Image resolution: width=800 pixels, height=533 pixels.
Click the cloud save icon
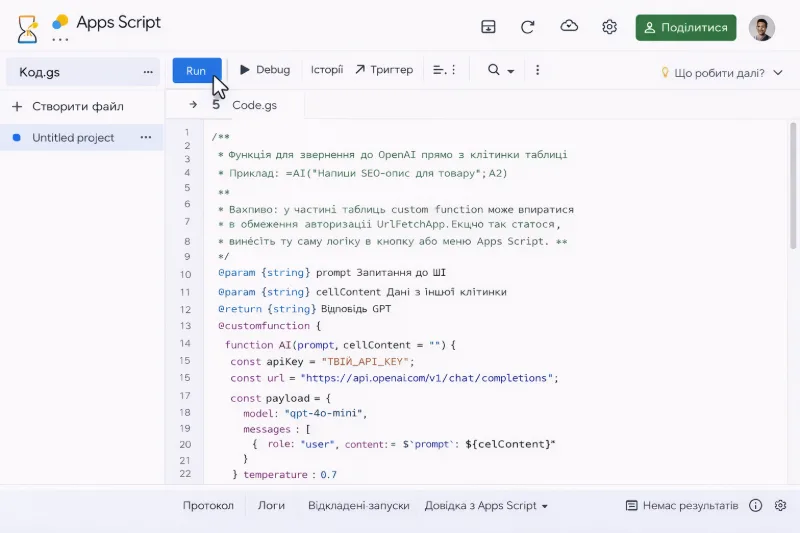click(569, 26)
